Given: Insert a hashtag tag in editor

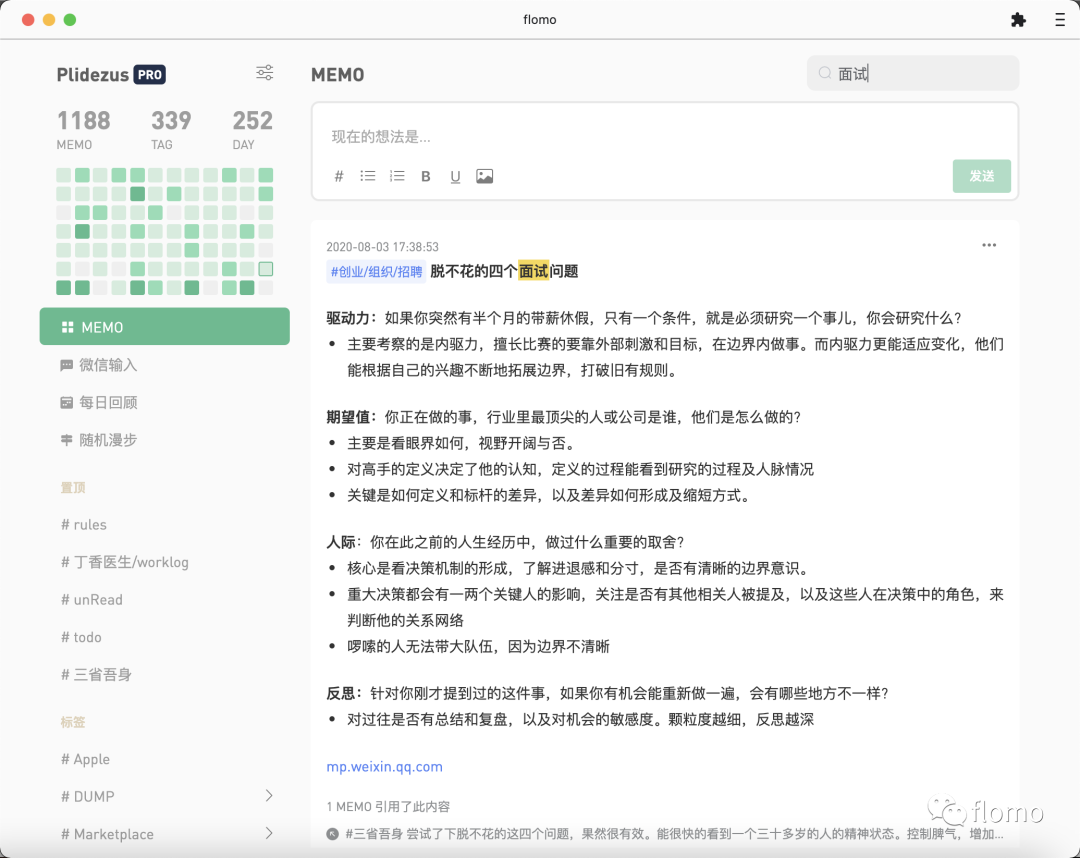Looking at the screenshot, I should 339,176.
